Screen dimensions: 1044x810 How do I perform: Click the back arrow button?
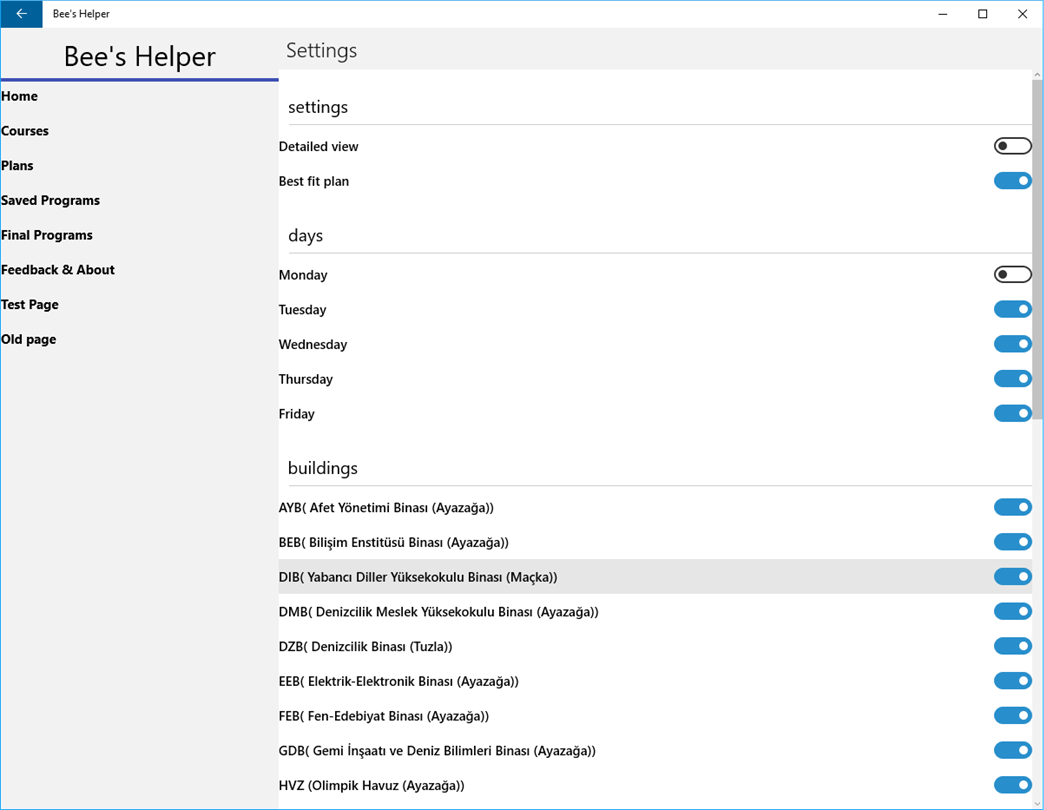[21, 14]
